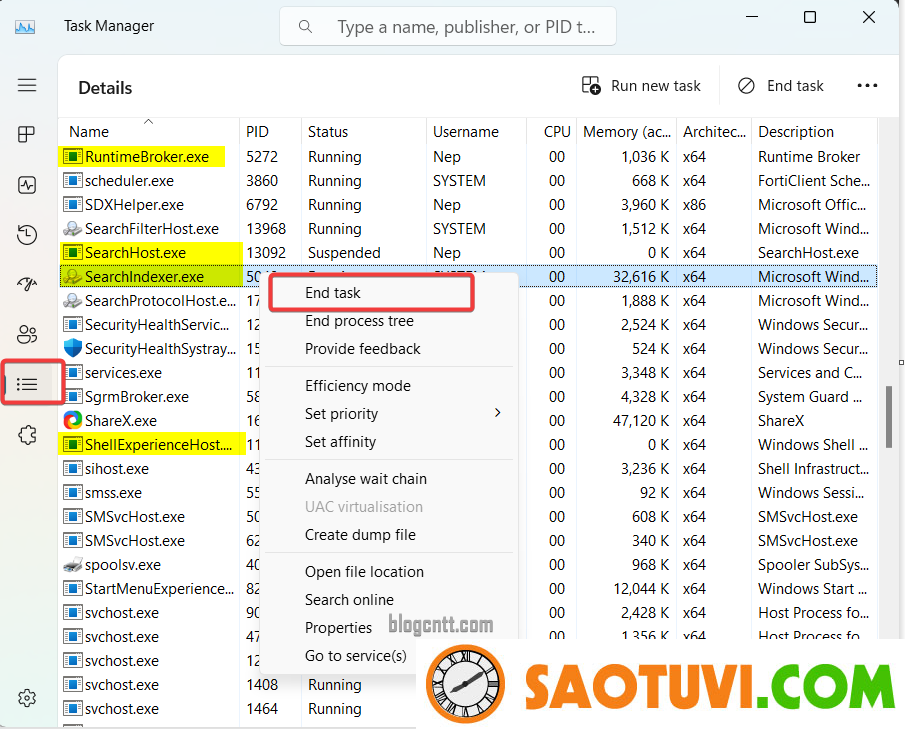Click PID 1464 cell
Screen dimensions: 905x729
262,709
